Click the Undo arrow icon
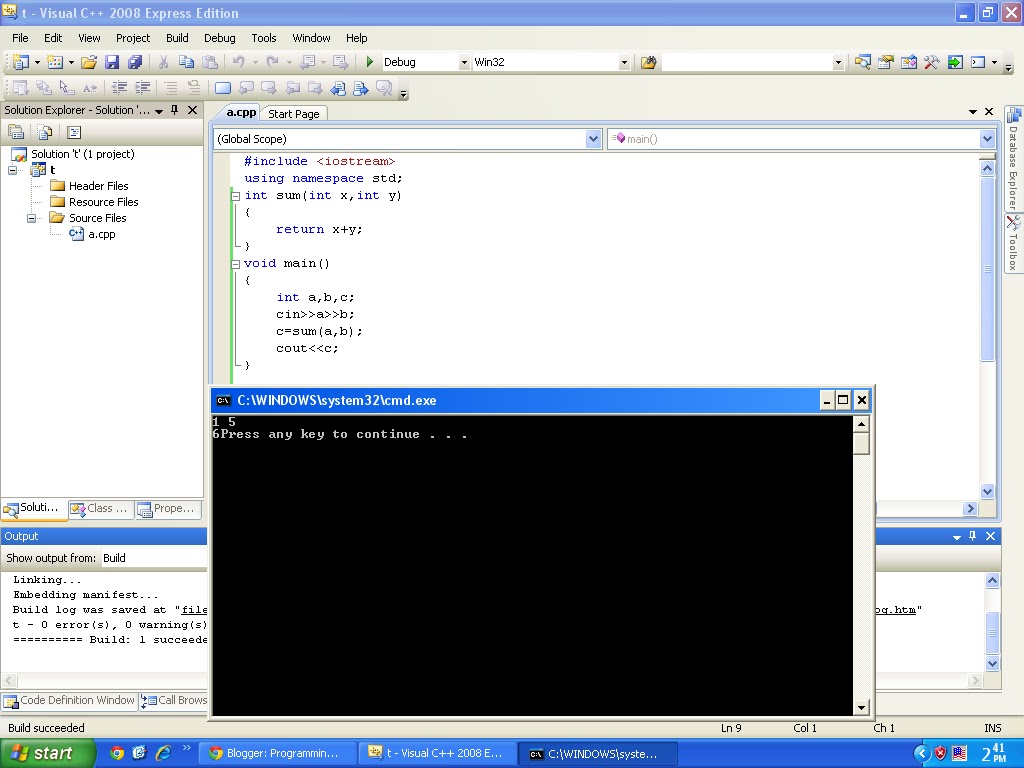Screen dimensions: 1024x768 (238, 62)
